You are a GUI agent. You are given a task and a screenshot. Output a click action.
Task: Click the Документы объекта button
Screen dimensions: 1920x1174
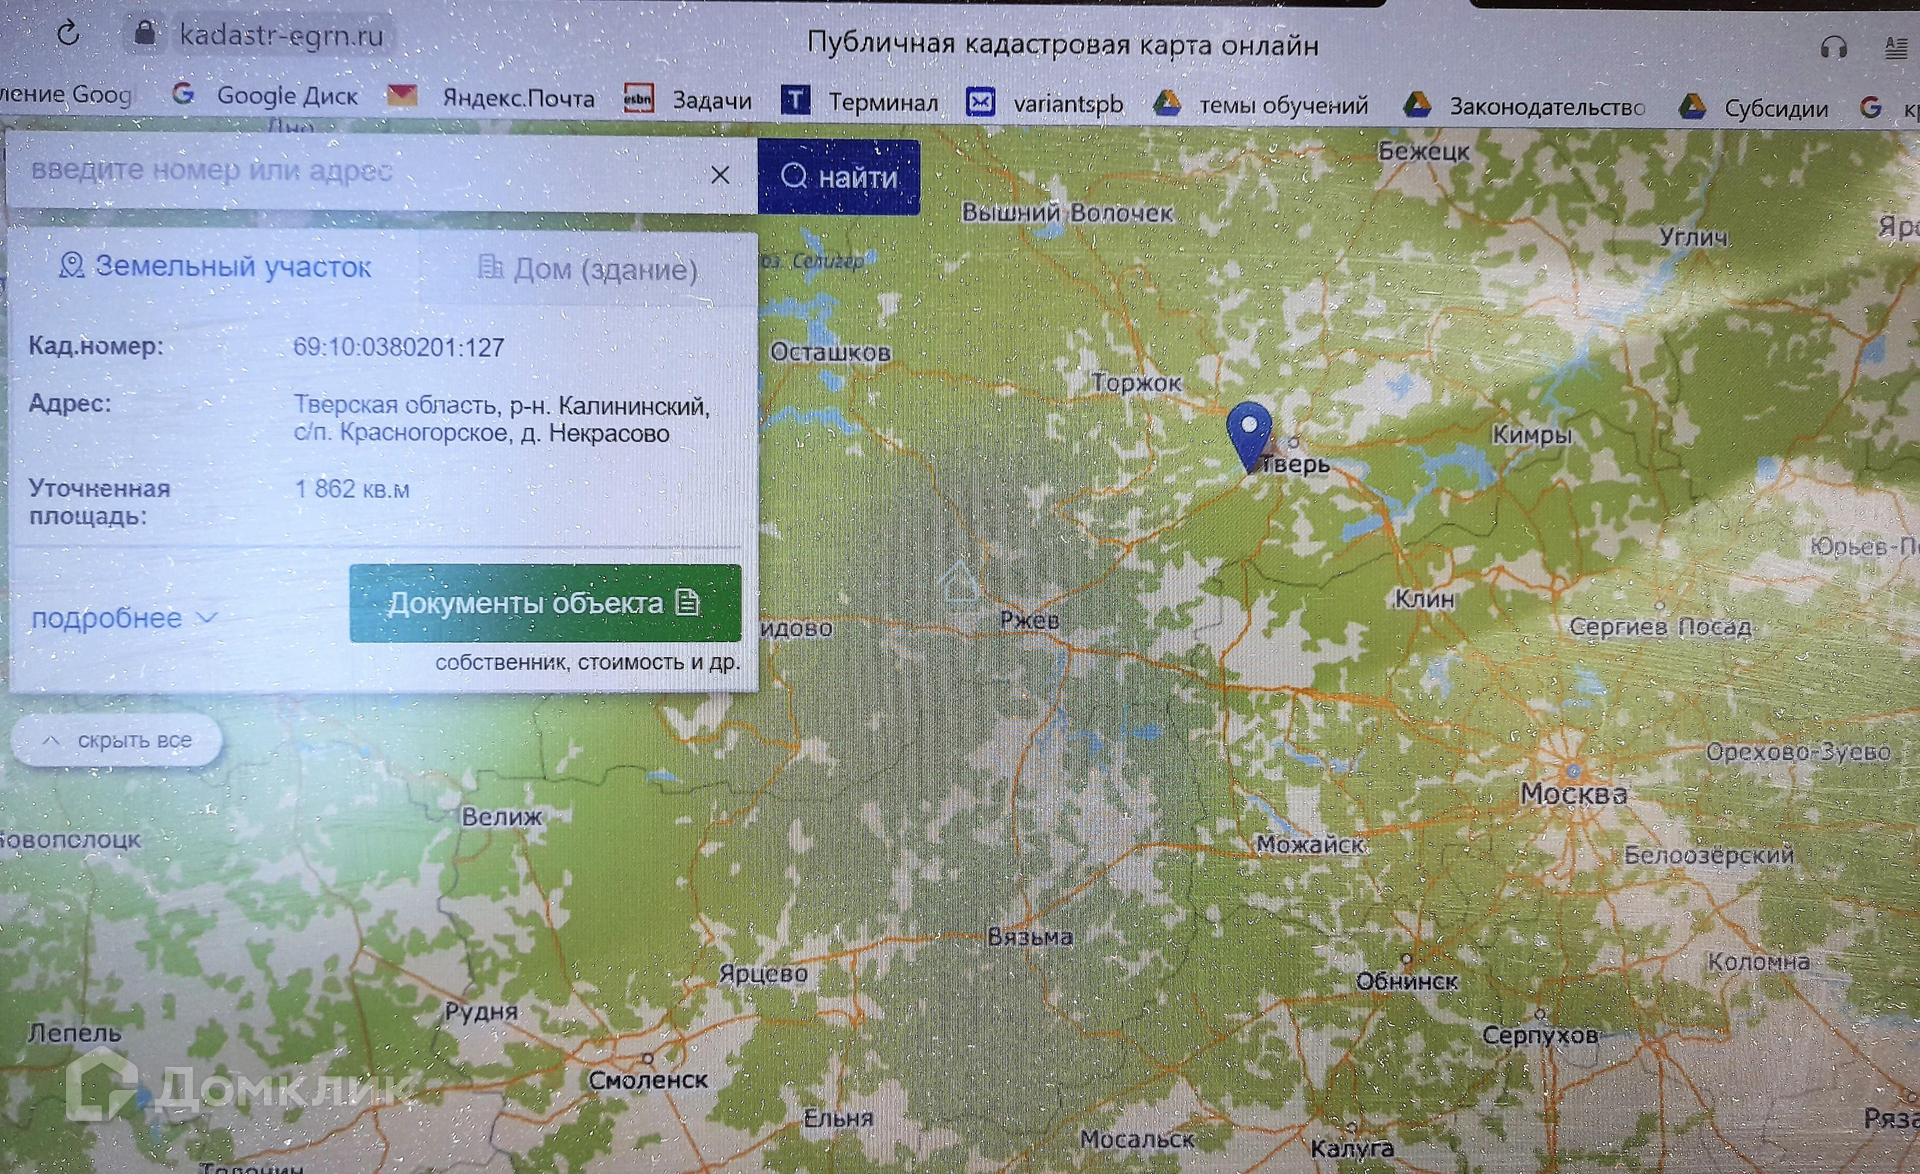click(x=545, y=603)
